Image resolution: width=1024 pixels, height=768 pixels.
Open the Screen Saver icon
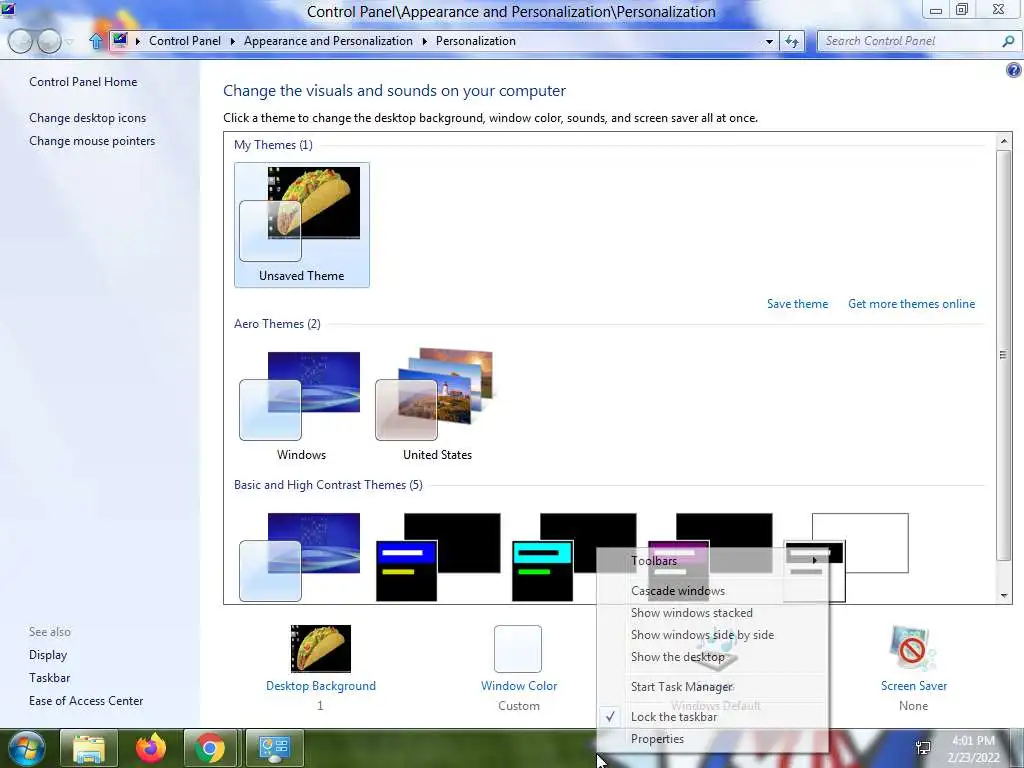pos(912,648)
